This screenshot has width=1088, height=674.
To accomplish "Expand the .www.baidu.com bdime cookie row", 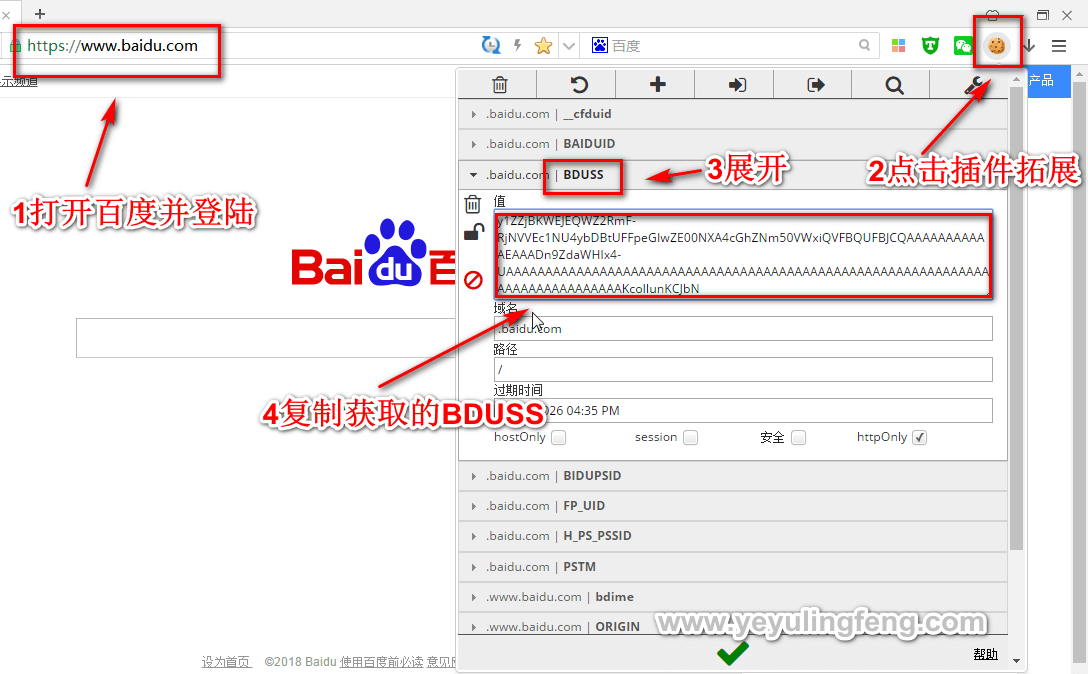I will [733, 597].
